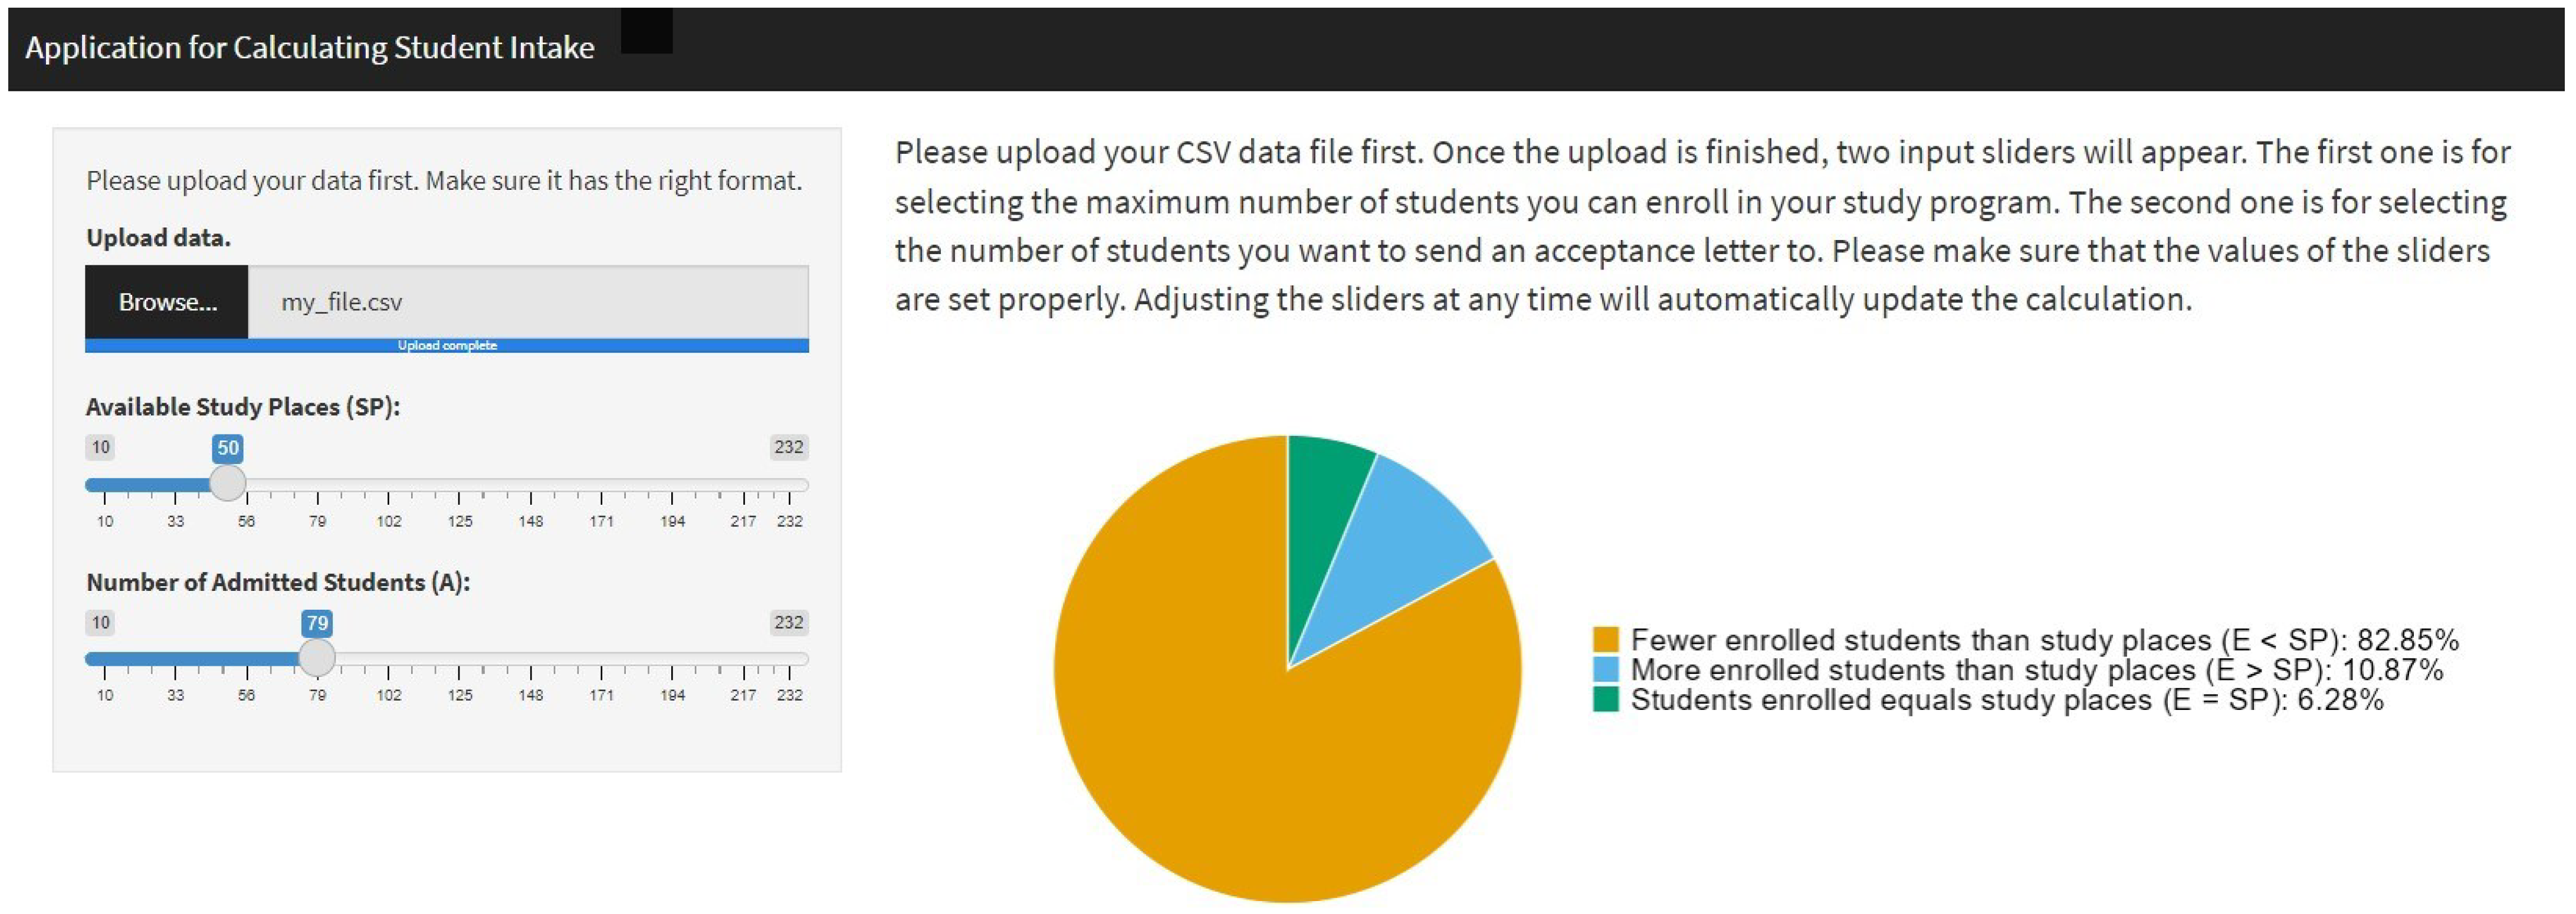This screenshot has height=914, width=2576.
Task: Set Available Study Places slider to tick 125
Action: 459,486
